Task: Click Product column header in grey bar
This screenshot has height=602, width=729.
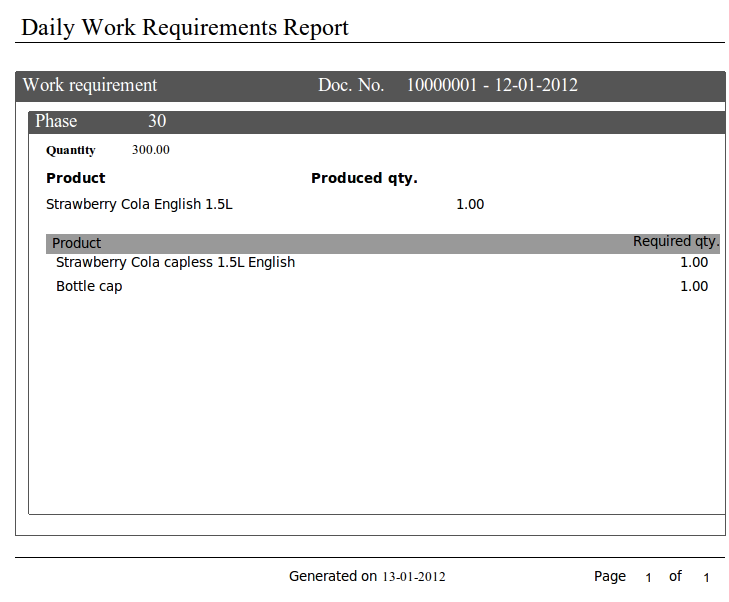Action: pyautogui.click(x=77, y=243)
